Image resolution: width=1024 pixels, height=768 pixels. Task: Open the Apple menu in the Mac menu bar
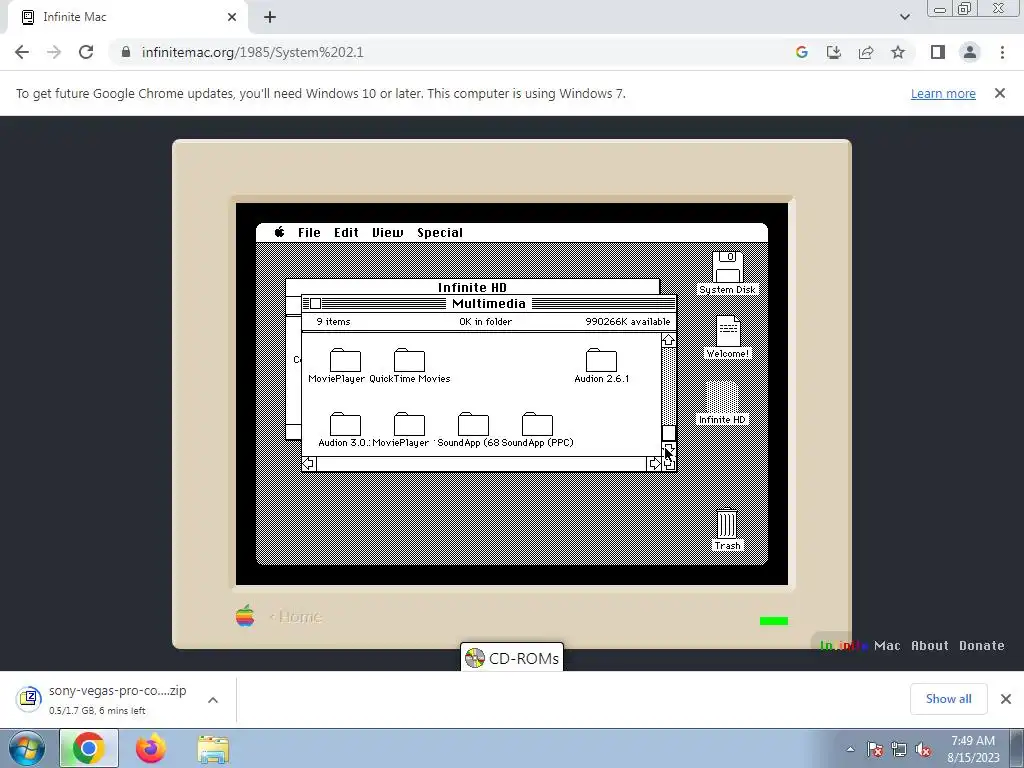coord(280,232)
